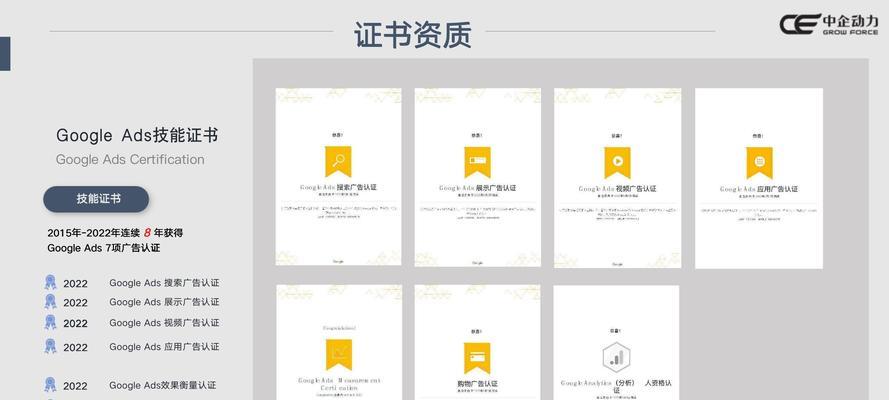Screen dimensions: 889x400
Task: Click the search magnifier badge on 搜索广告认证 certificate
Action: [x=338, y=161]
